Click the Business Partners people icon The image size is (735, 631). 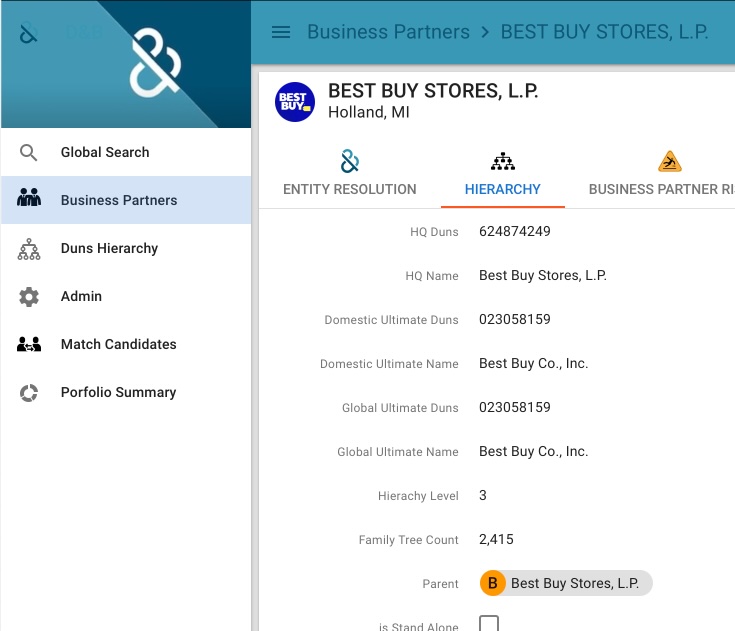click(x=29, y=197)
